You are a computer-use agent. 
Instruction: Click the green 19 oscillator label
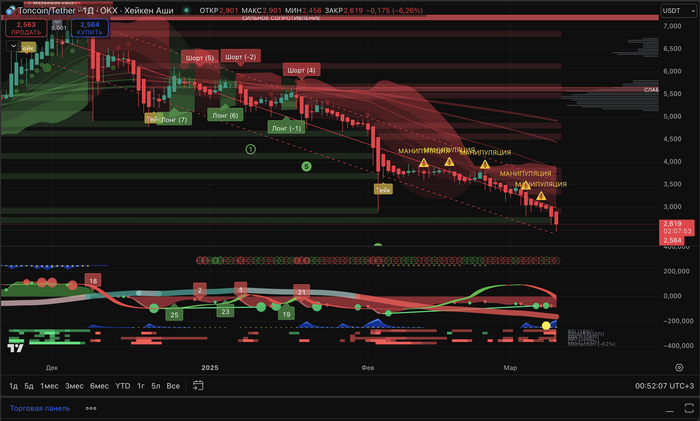coord(287,314)
